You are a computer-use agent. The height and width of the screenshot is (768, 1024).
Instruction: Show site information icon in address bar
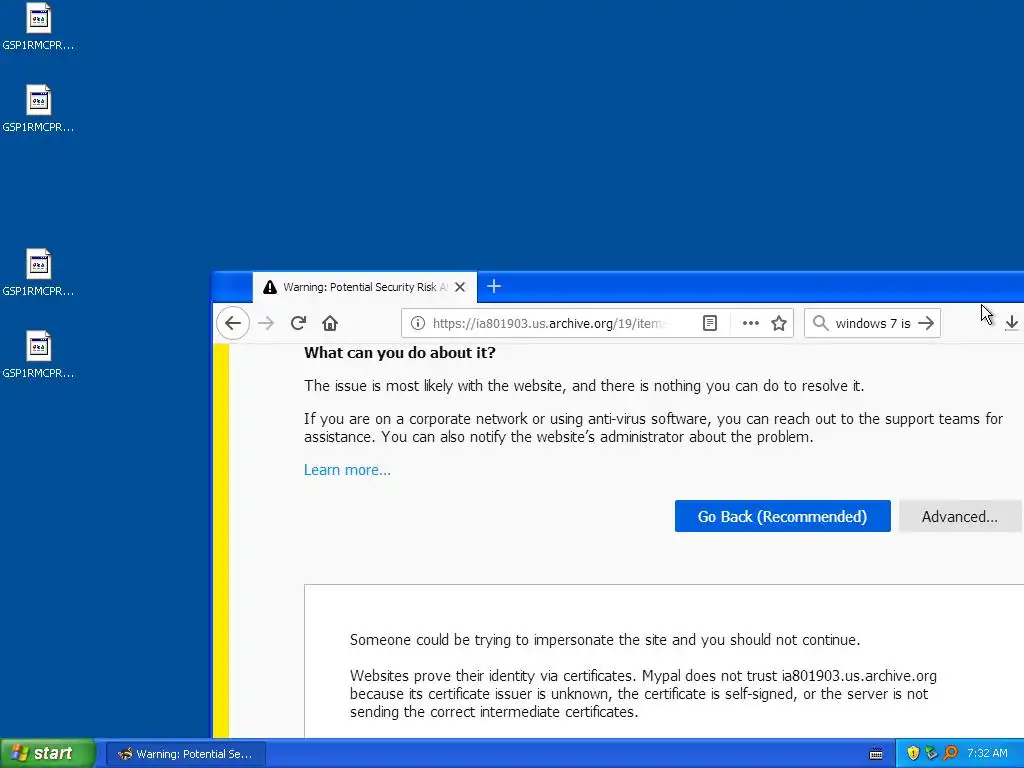[418, 323]
